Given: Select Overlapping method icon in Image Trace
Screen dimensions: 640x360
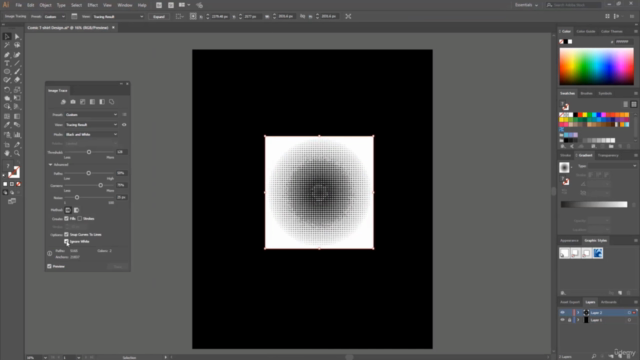Looking at the screenshot, I should tap(76, 210).
